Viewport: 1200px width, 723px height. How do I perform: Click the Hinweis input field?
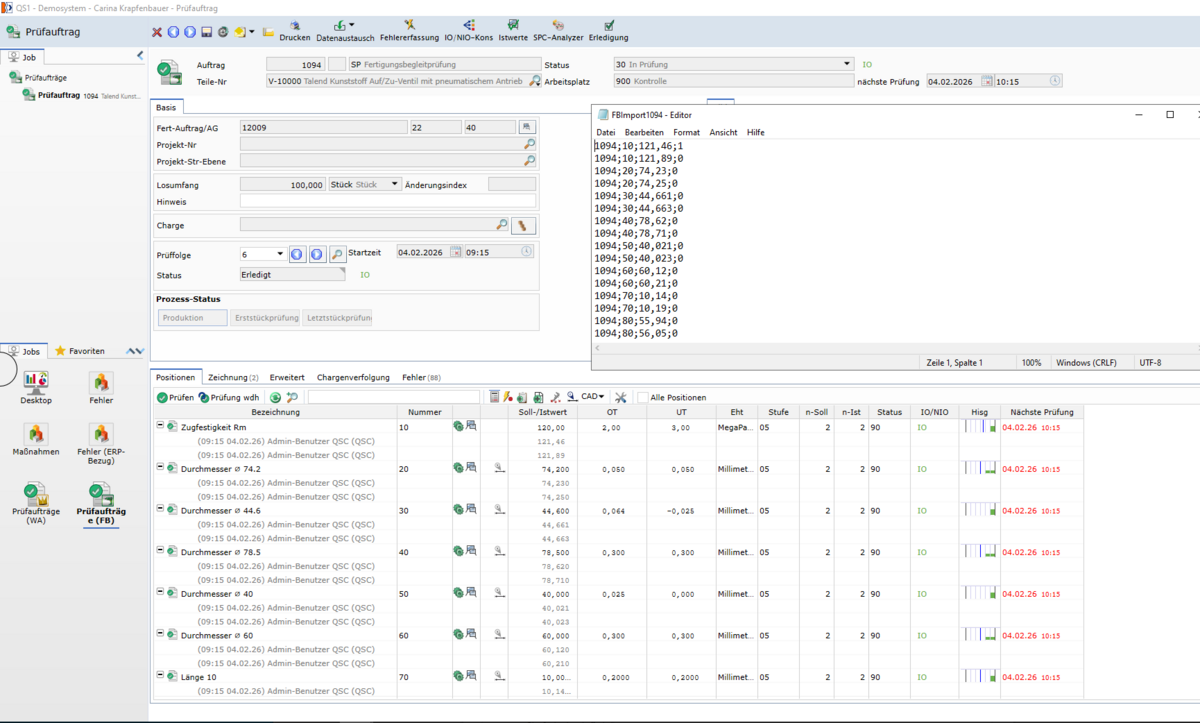tap(389, 201)
